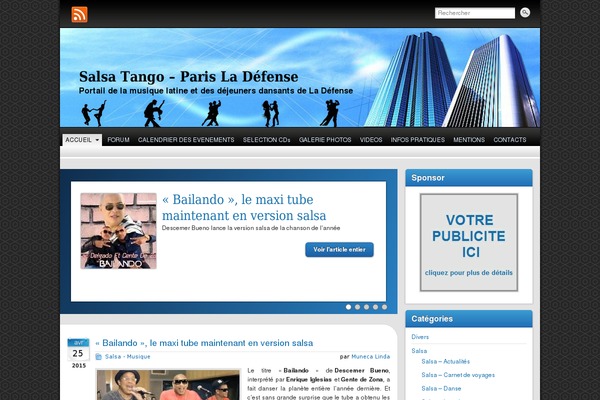Screen dimensions: 600x400
Task: Open the orange RSS feed icon
Action: [79, 15]
